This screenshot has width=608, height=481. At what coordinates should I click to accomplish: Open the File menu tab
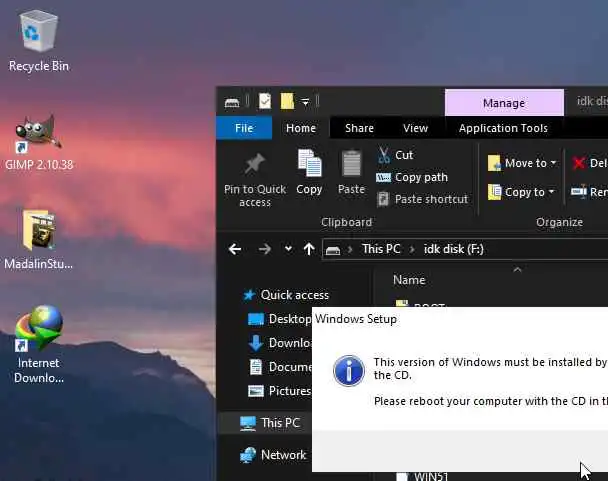tap(244, 128)
